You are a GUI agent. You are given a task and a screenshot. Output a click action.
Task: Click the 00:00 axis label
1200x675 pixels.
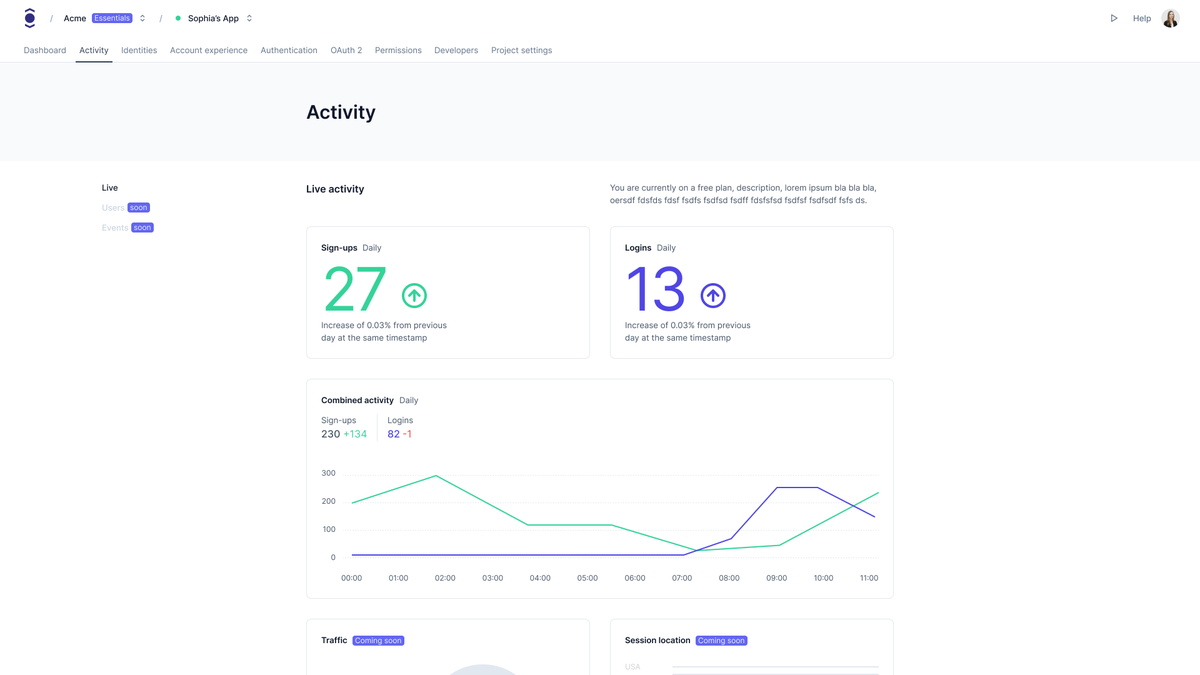[x=351, y=578]
